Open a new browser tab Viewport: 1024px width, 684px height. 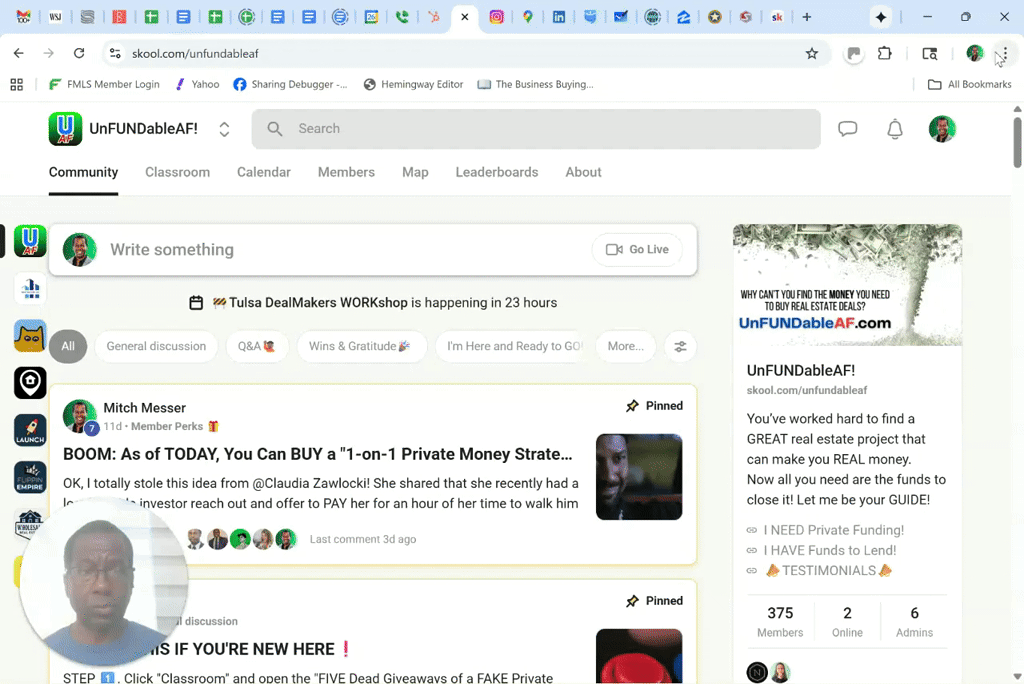pos(807,18)
